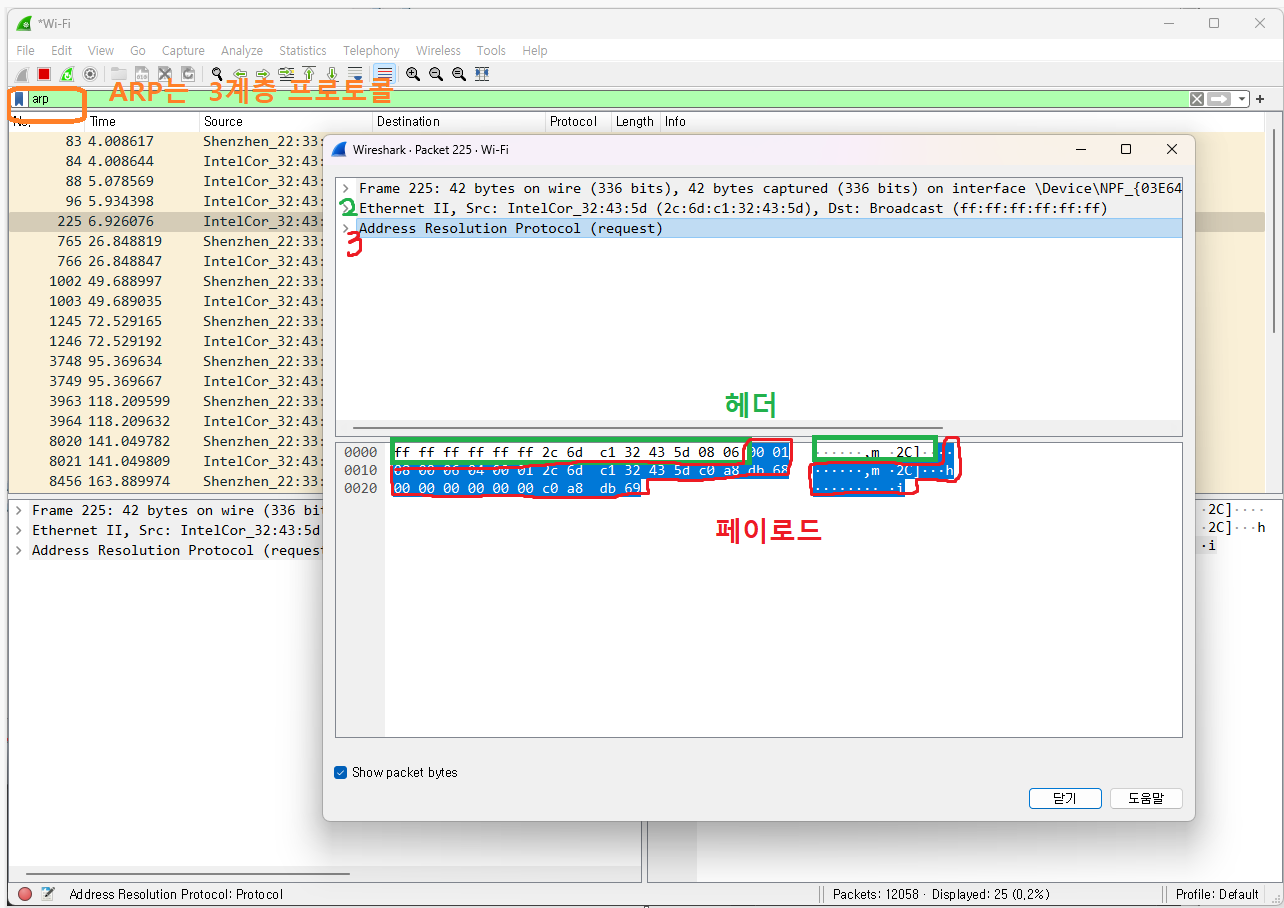Image resolution: width=1284 pixels, height=908 pixels.
Task: Apply the display filter arrow button
Action: (1219, 99)
